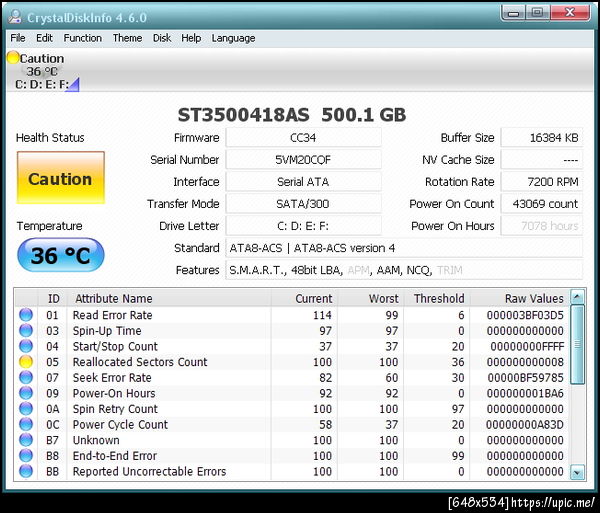Screen dimensions: 600x513
Task: Click the NV Cache Size field
Action: [x=542, y=160]
